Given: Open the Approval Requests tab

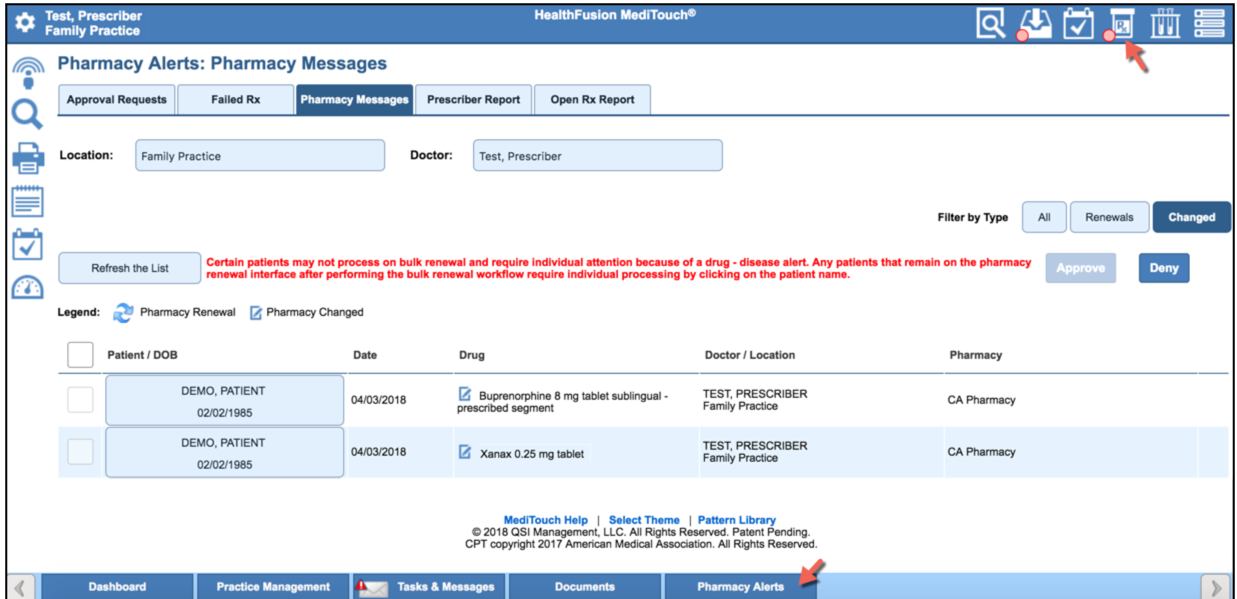Looking at the screenshot, I should tap(116, 99).
